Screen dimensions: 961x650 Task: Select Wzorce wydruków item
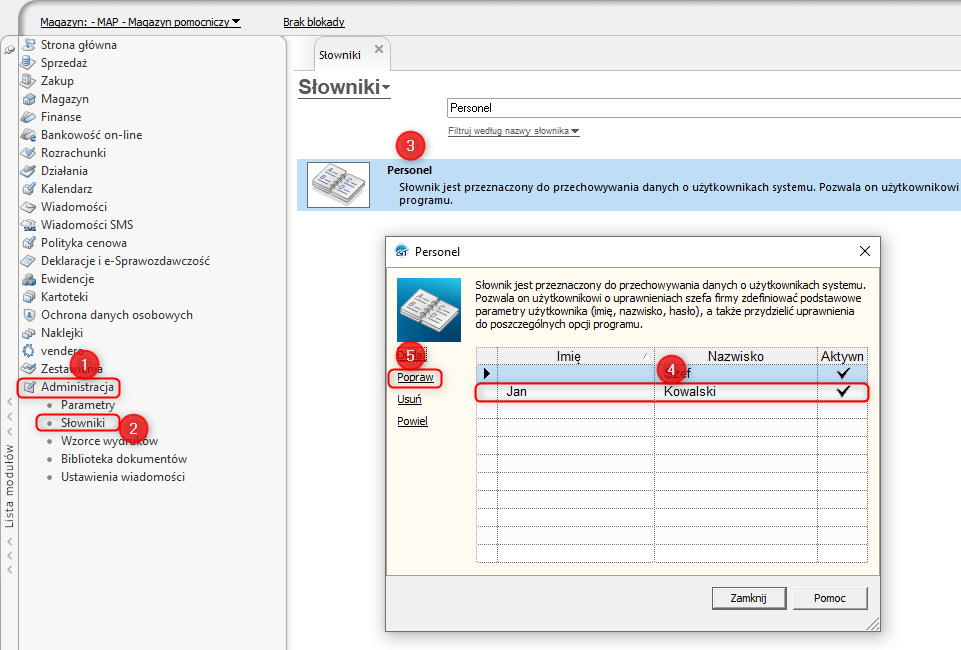(109, 441)
